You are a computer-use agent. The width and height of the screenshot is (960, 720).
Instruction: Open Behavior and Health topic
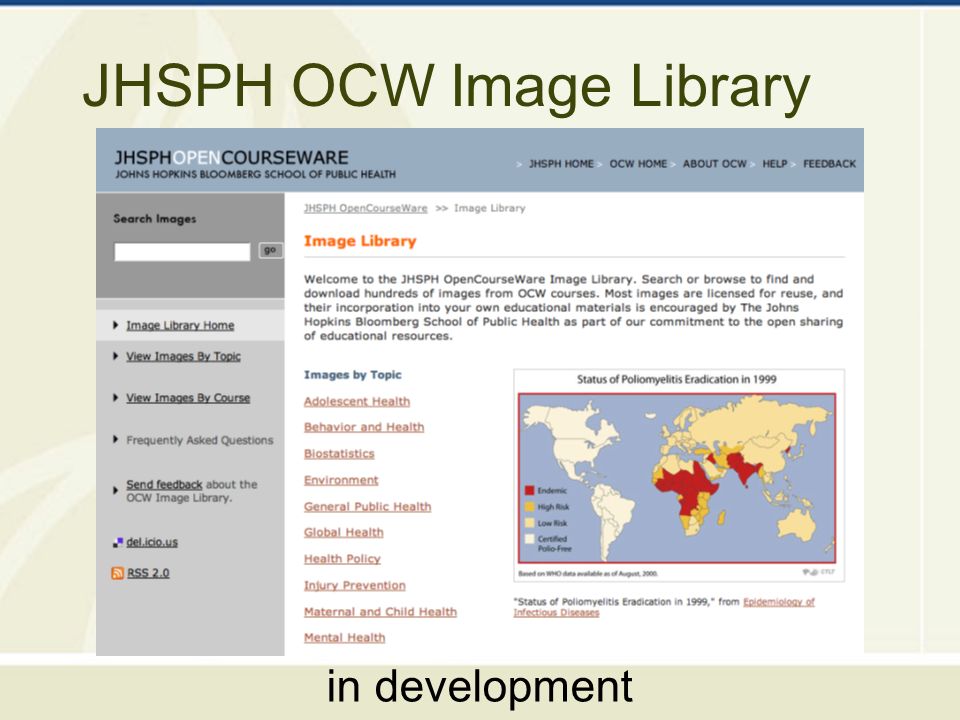pyautogui.click(x=364, y=427)
